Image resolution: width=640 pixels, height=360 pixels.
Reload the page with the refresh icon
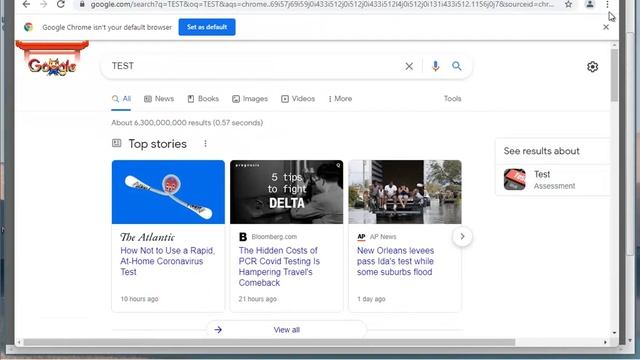click(61, 4)
